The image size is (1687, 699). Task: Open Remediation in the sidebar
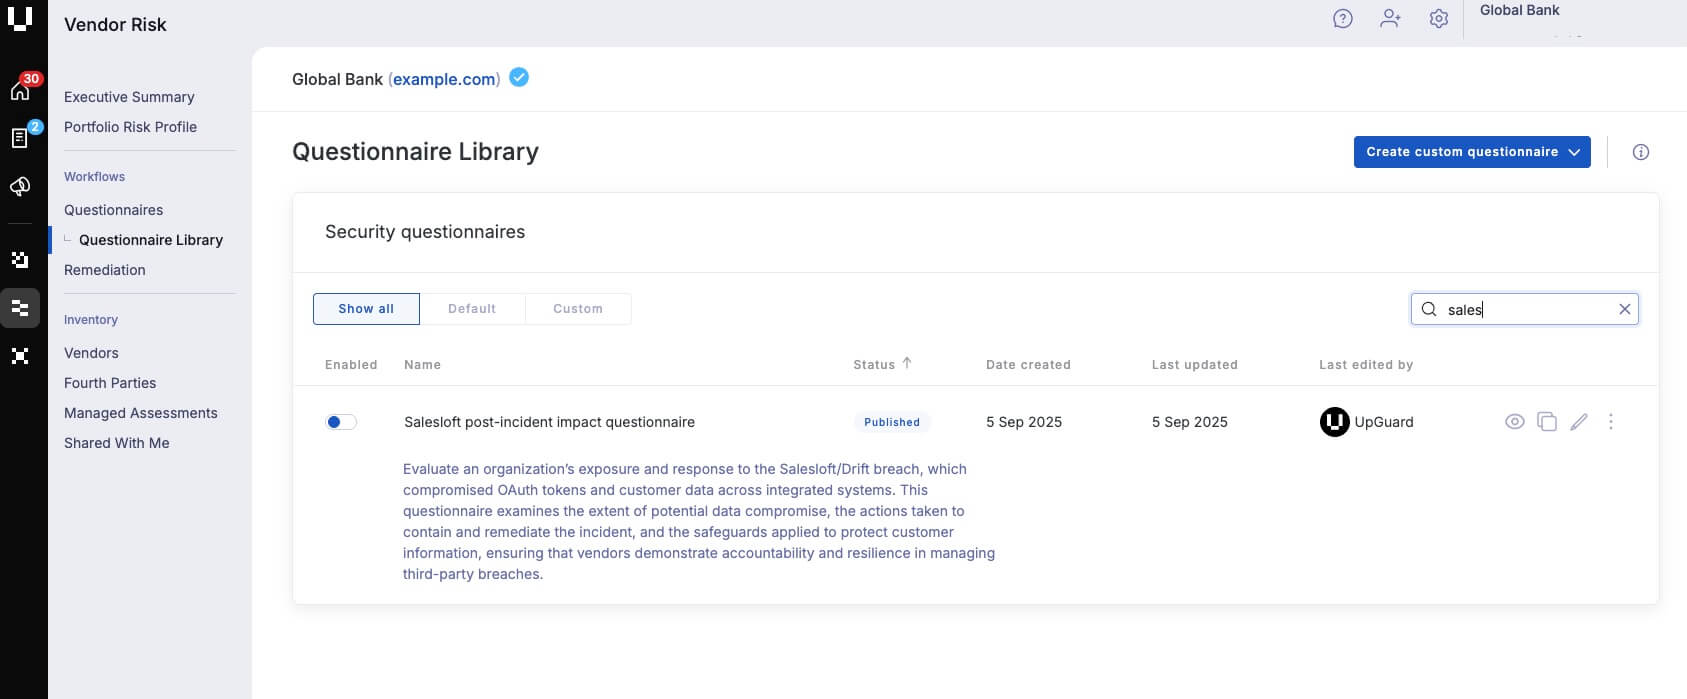point(105,270)
